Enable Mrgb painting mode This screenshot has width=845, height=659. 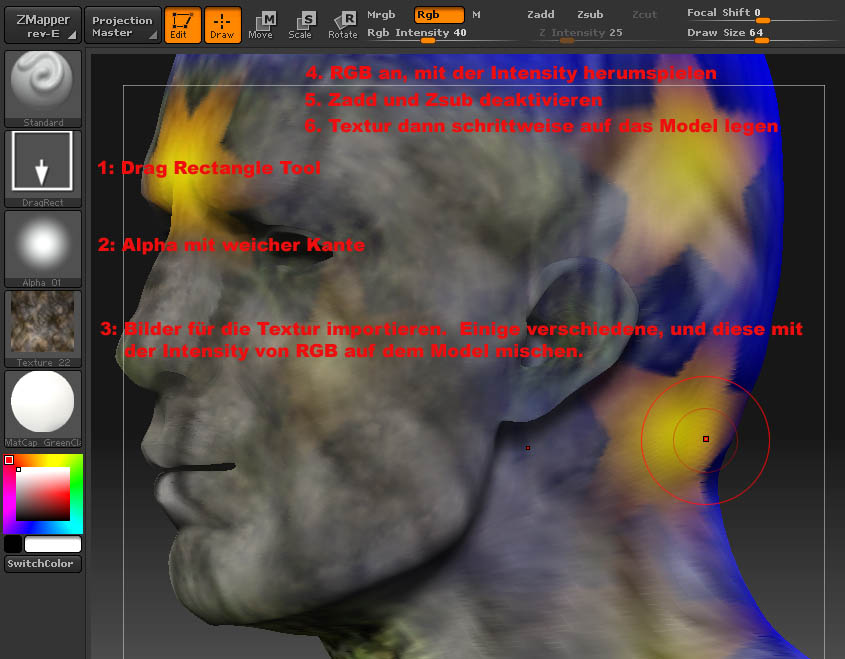click(381, 15)
